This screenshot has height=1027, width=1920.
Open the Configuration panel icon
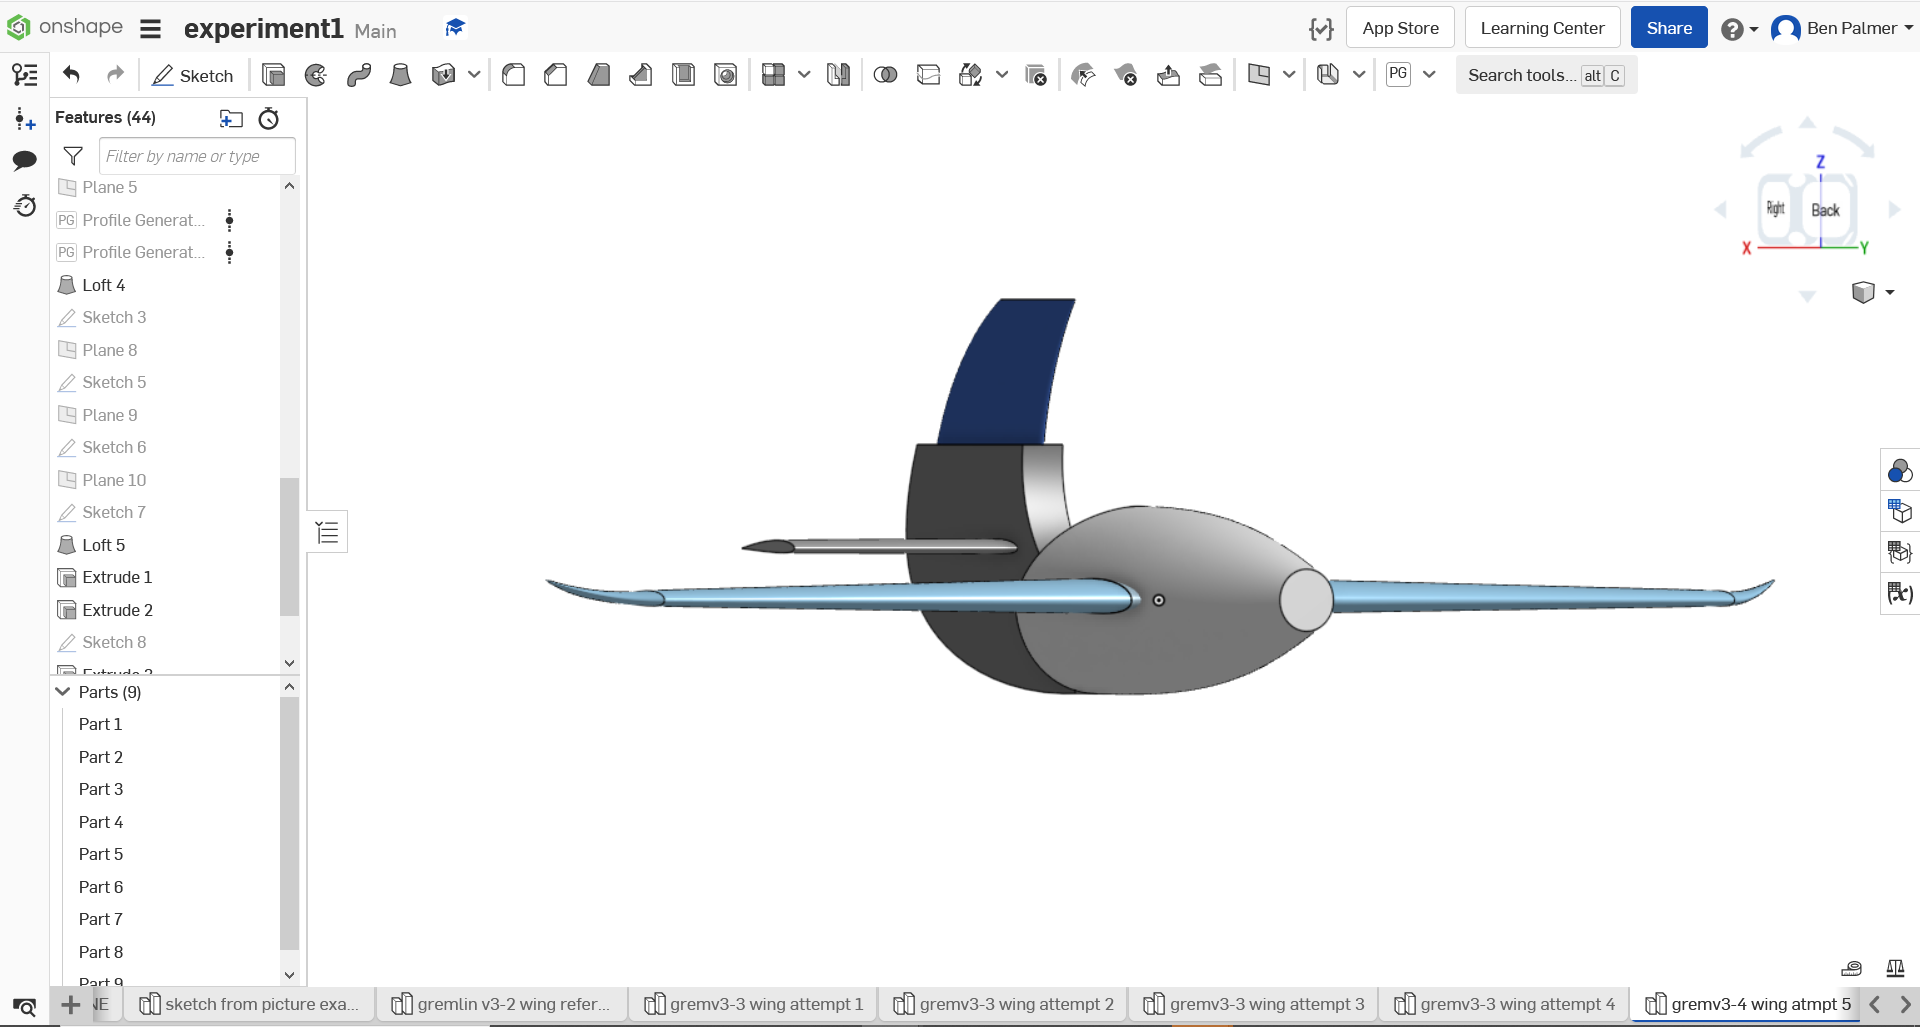1899,511
